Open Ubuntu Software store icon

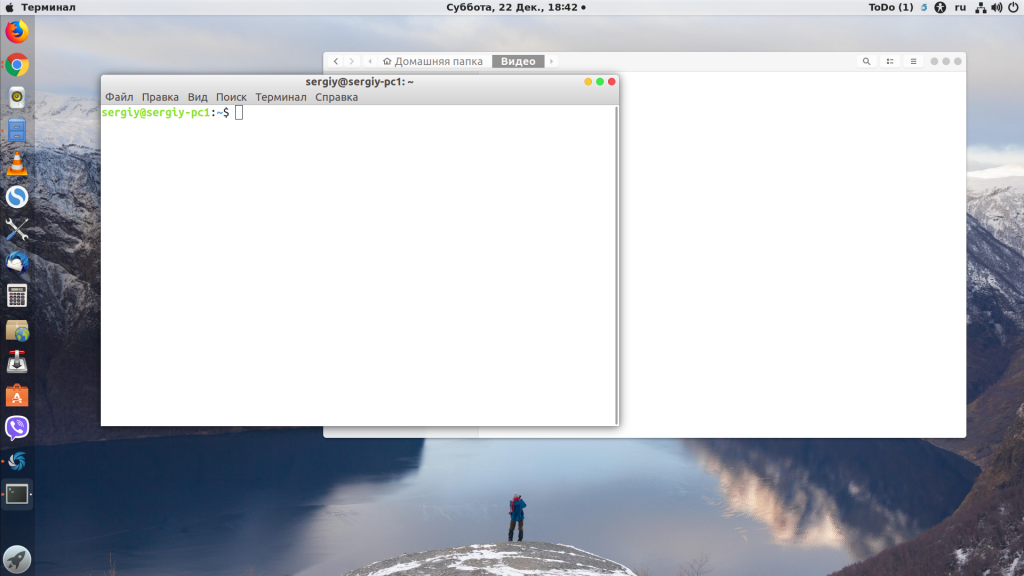point(17,395)
